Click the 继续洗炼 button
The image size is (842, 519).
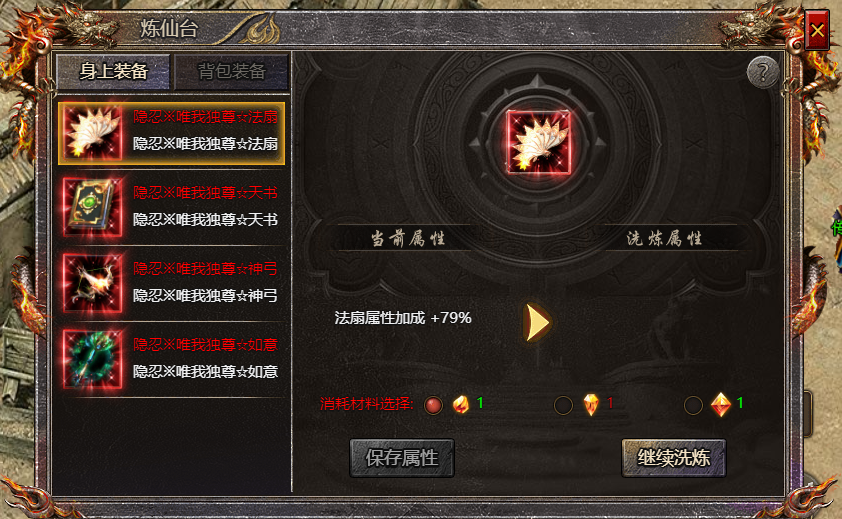(x=673, y=458)
